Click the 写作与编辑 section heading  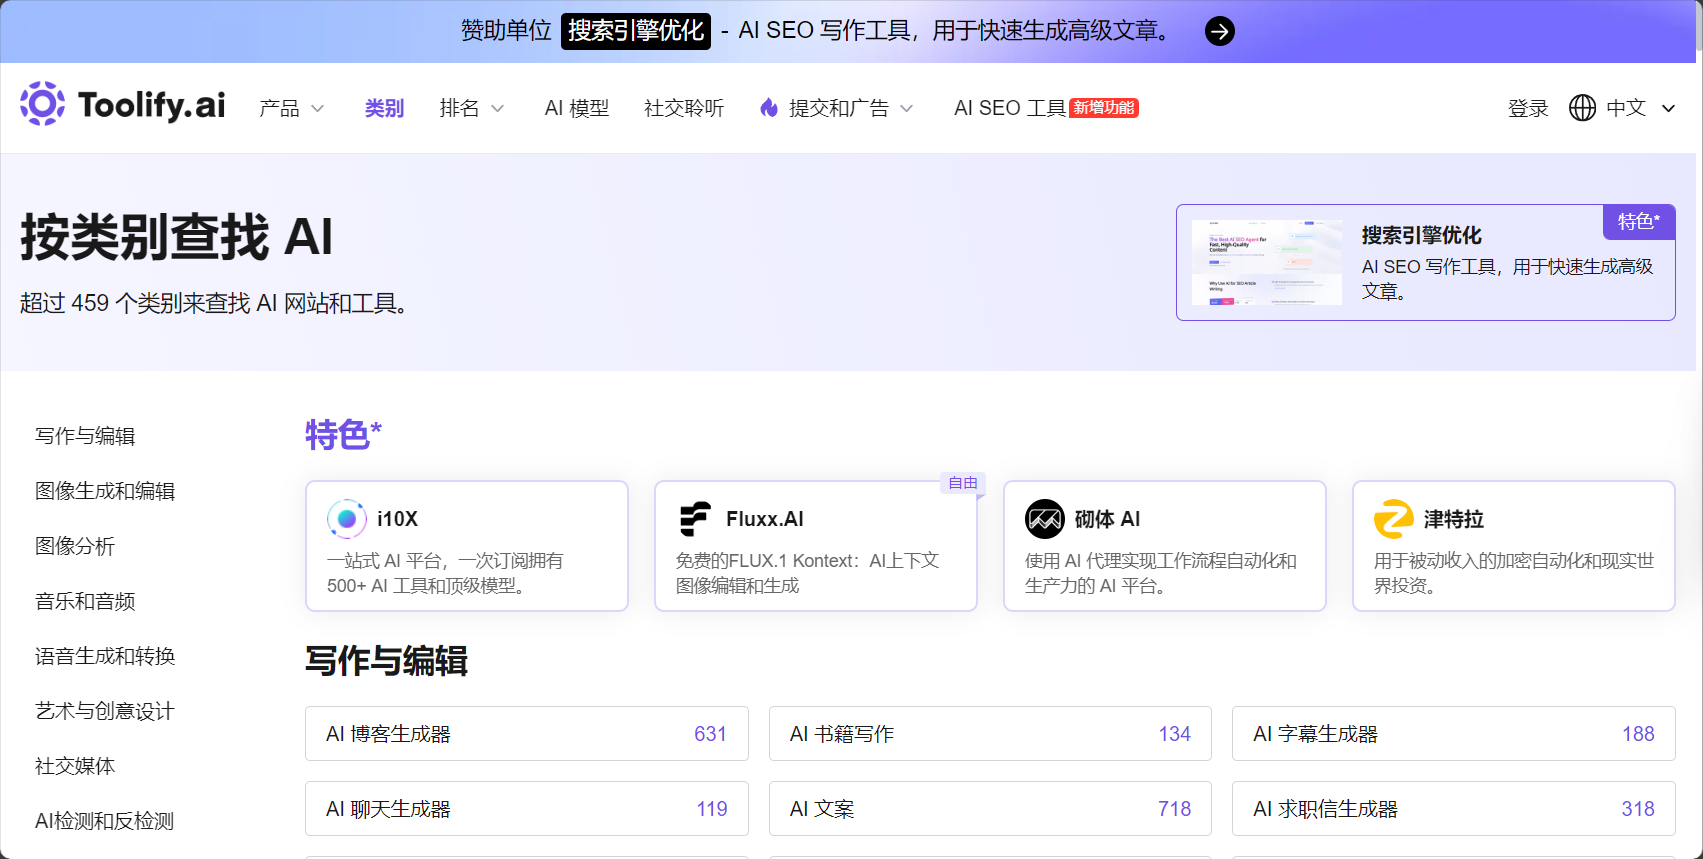tap(386, 661)
